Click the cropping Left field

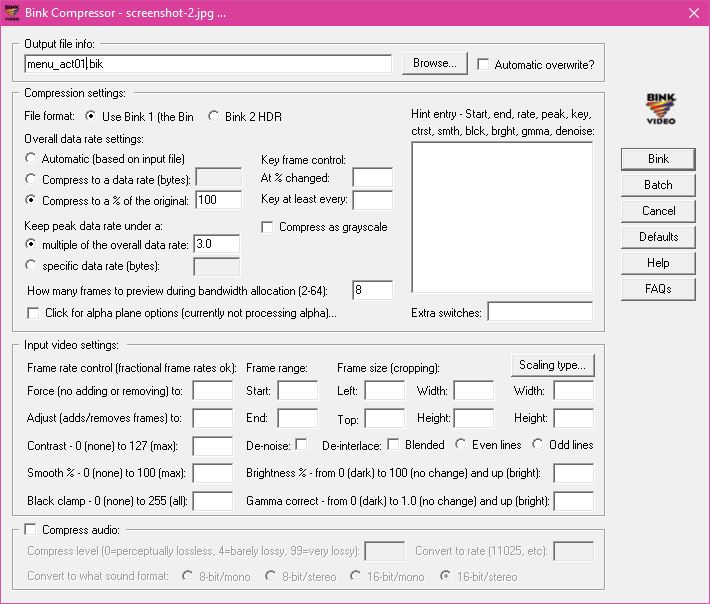pyautogui.click(x=384, y=390)
